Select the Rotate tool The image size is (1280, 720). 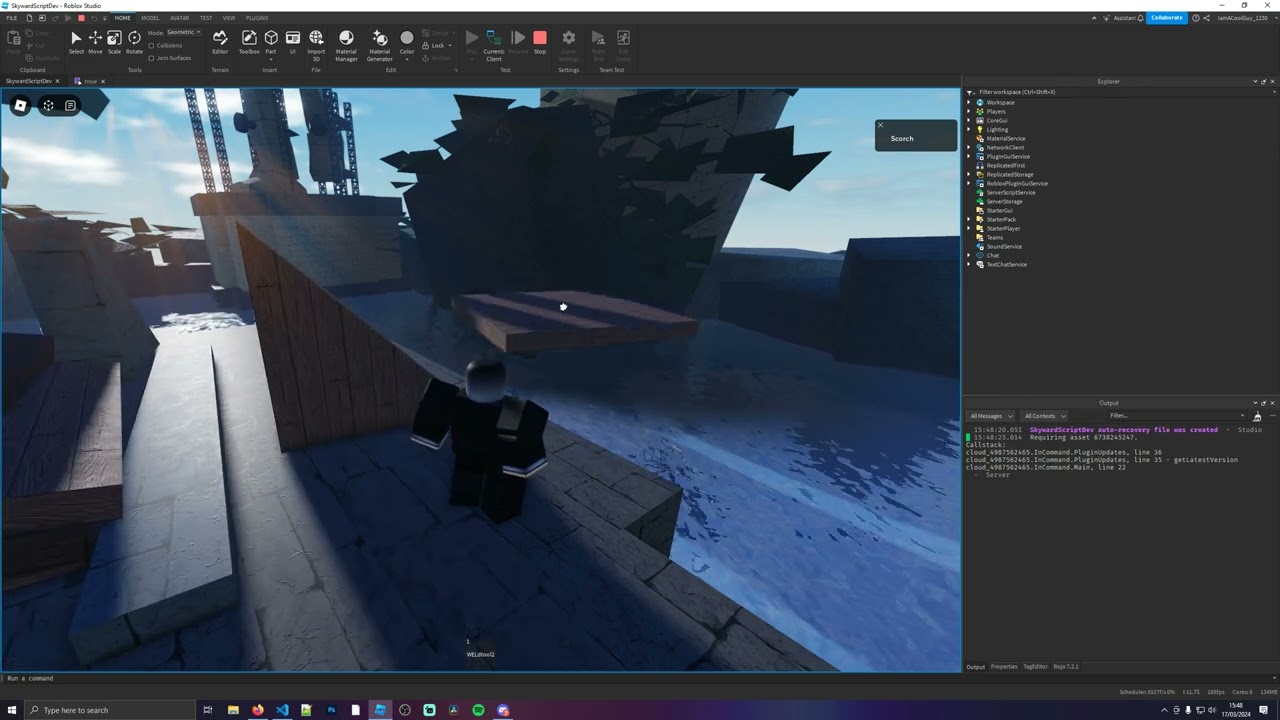134,41
